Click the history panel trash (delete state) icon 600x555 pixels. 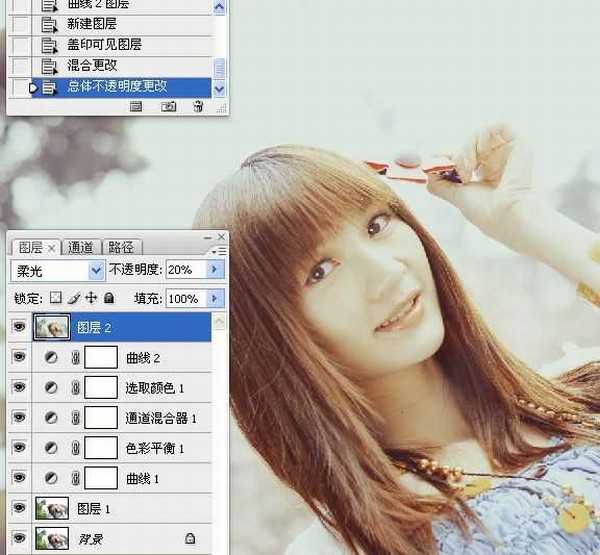[197, 106]
